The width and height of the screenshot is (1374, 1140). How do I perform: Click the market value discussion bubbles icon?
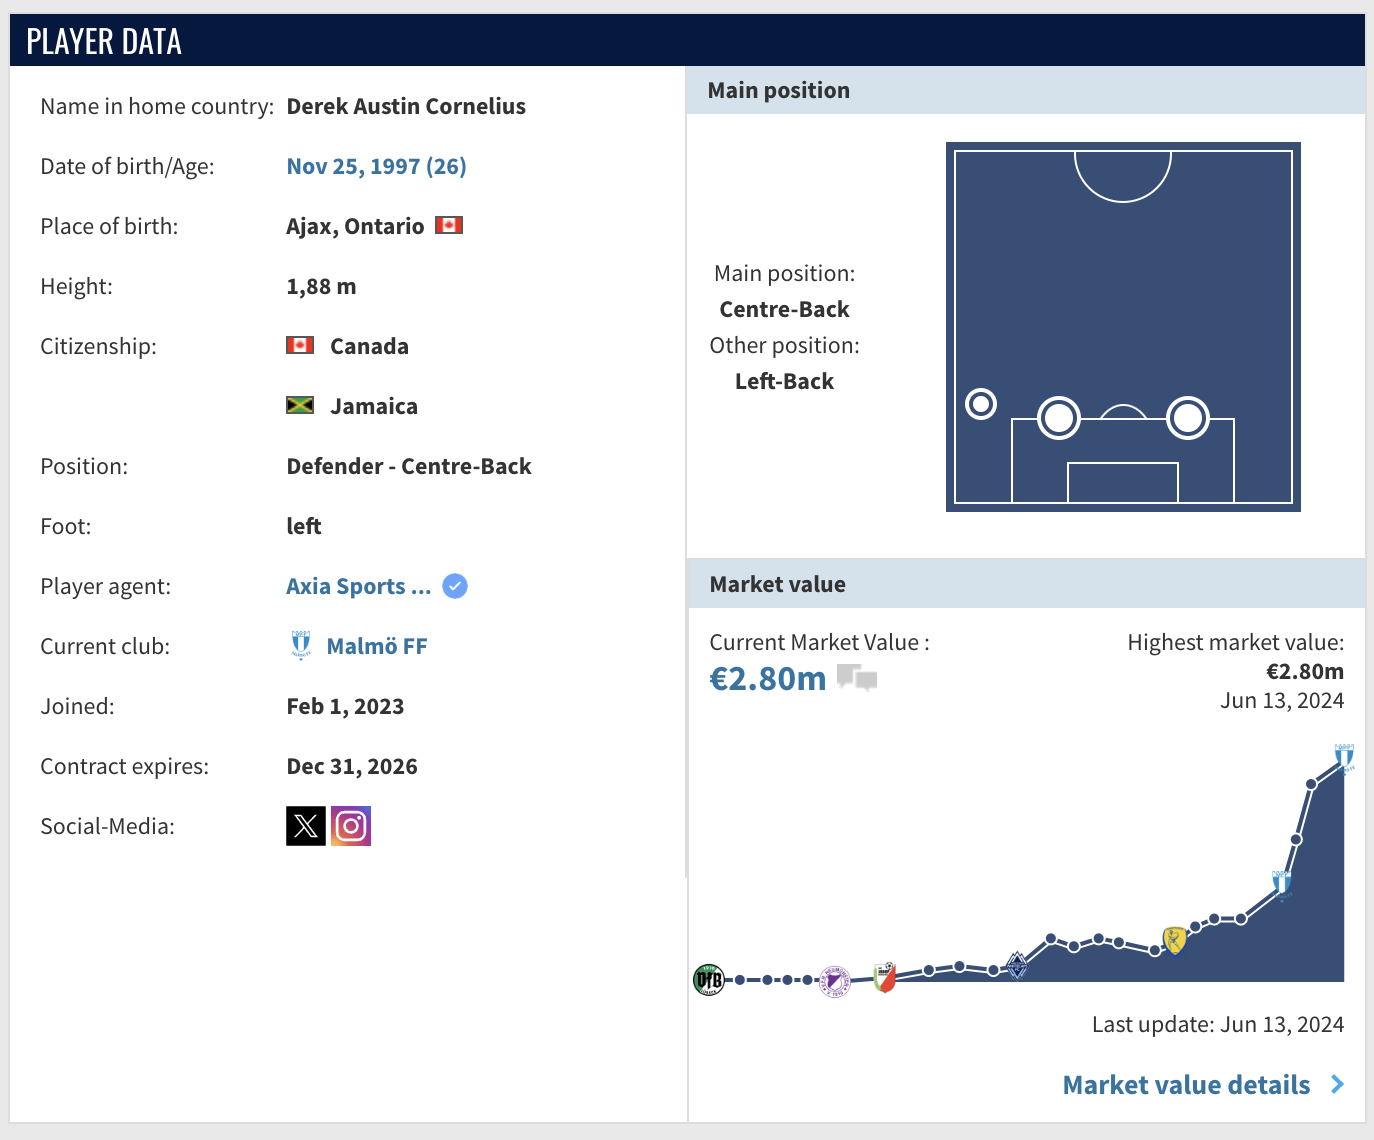point(857,678)
